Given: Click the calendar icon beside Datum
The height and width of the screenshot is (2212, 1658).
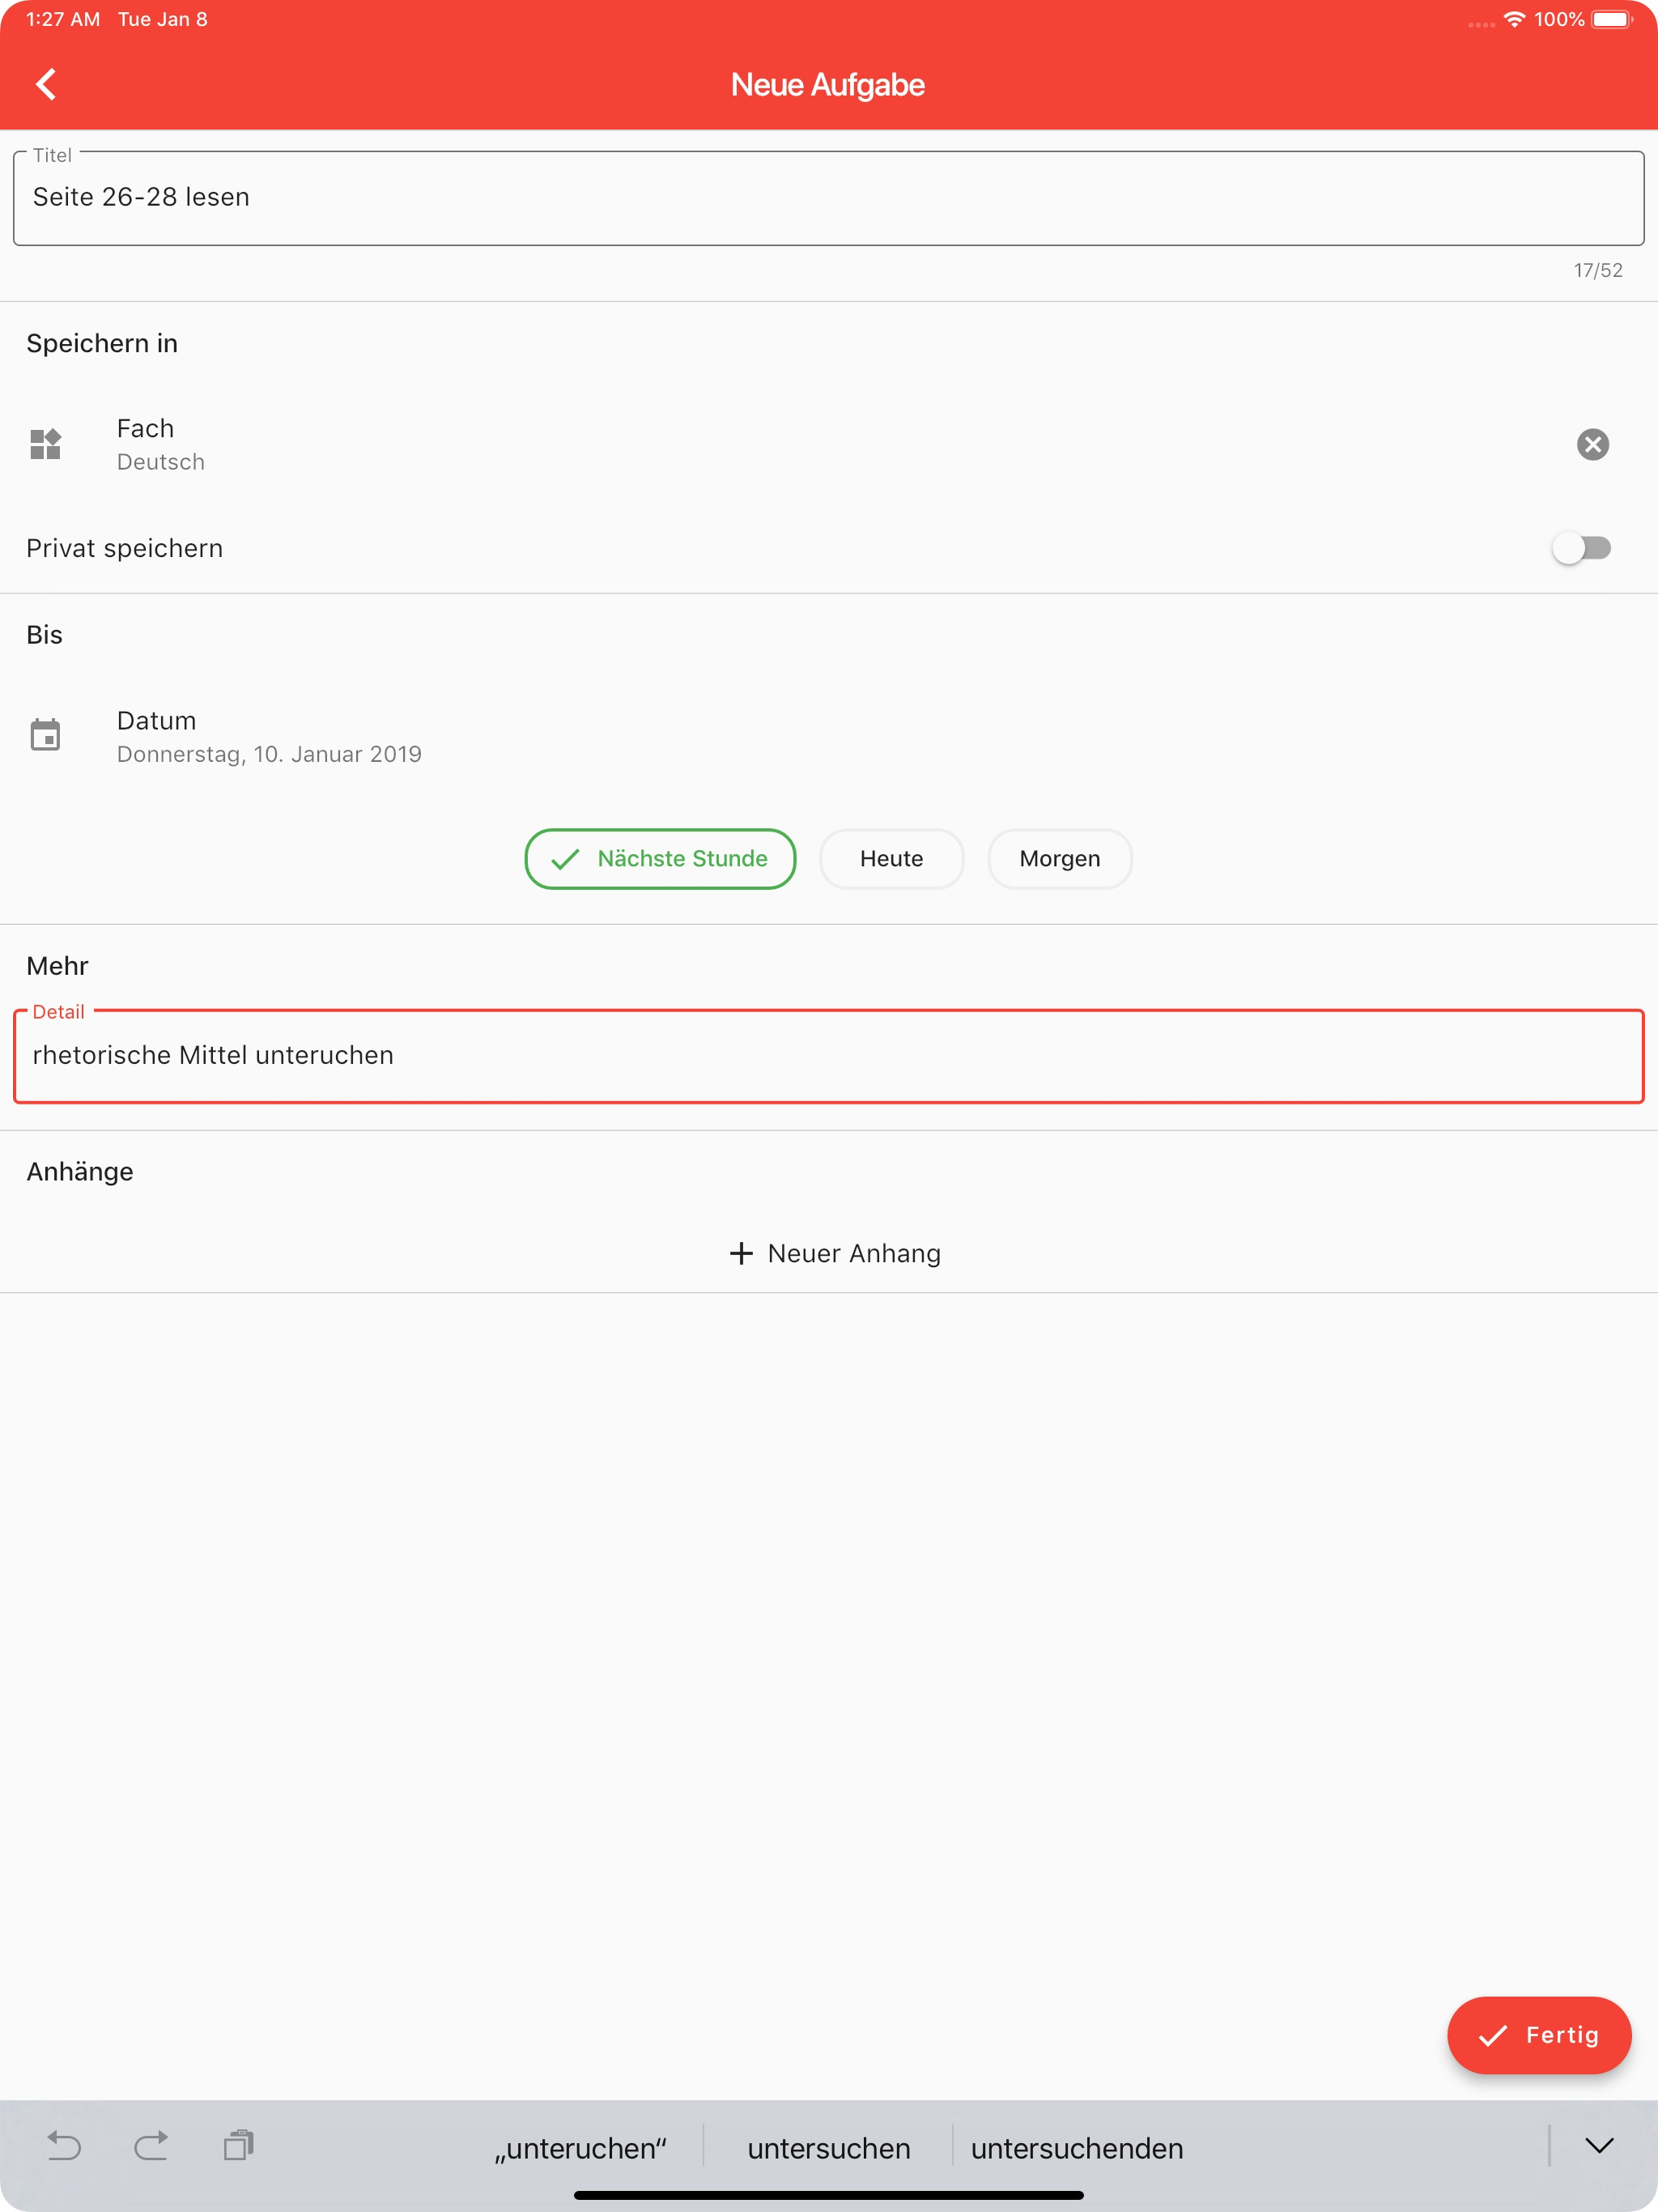Looking at the screenshot, I should click(x=46, y=736).
